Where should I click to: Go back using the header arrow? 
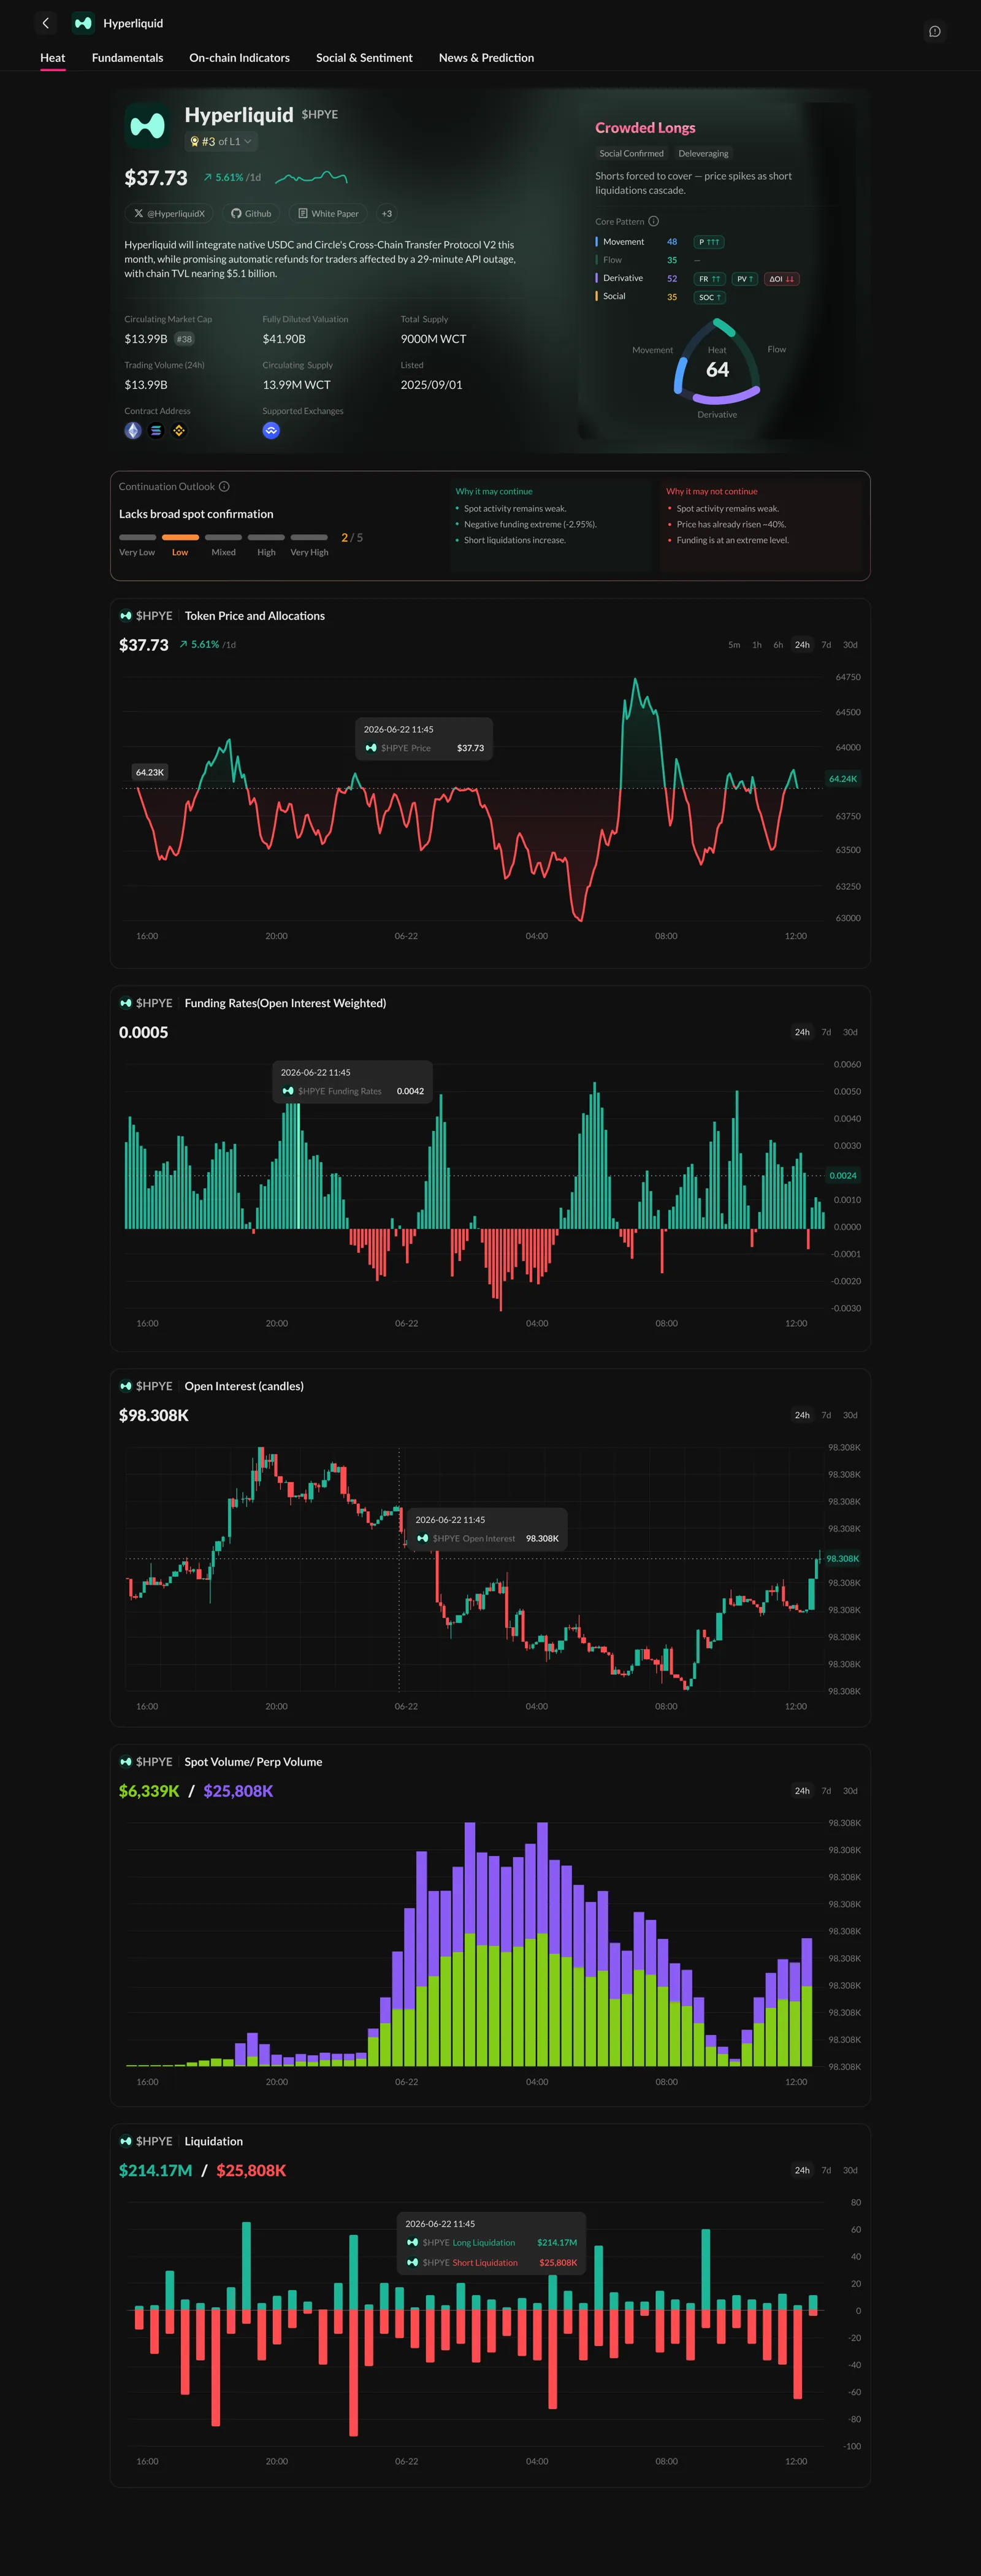[45, 23]
